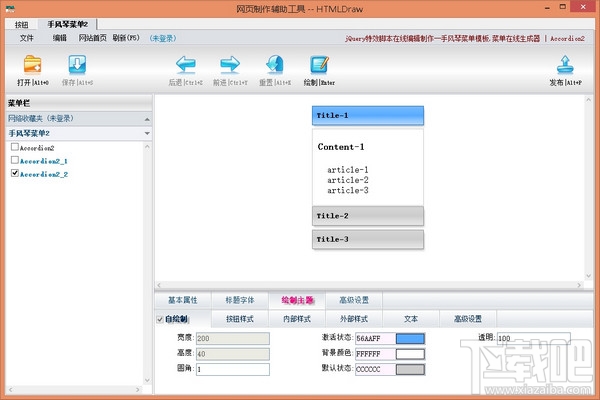Collapse the 手风琴菜单2 section arrow
The image size is (600, 400).
pos(147,134)
